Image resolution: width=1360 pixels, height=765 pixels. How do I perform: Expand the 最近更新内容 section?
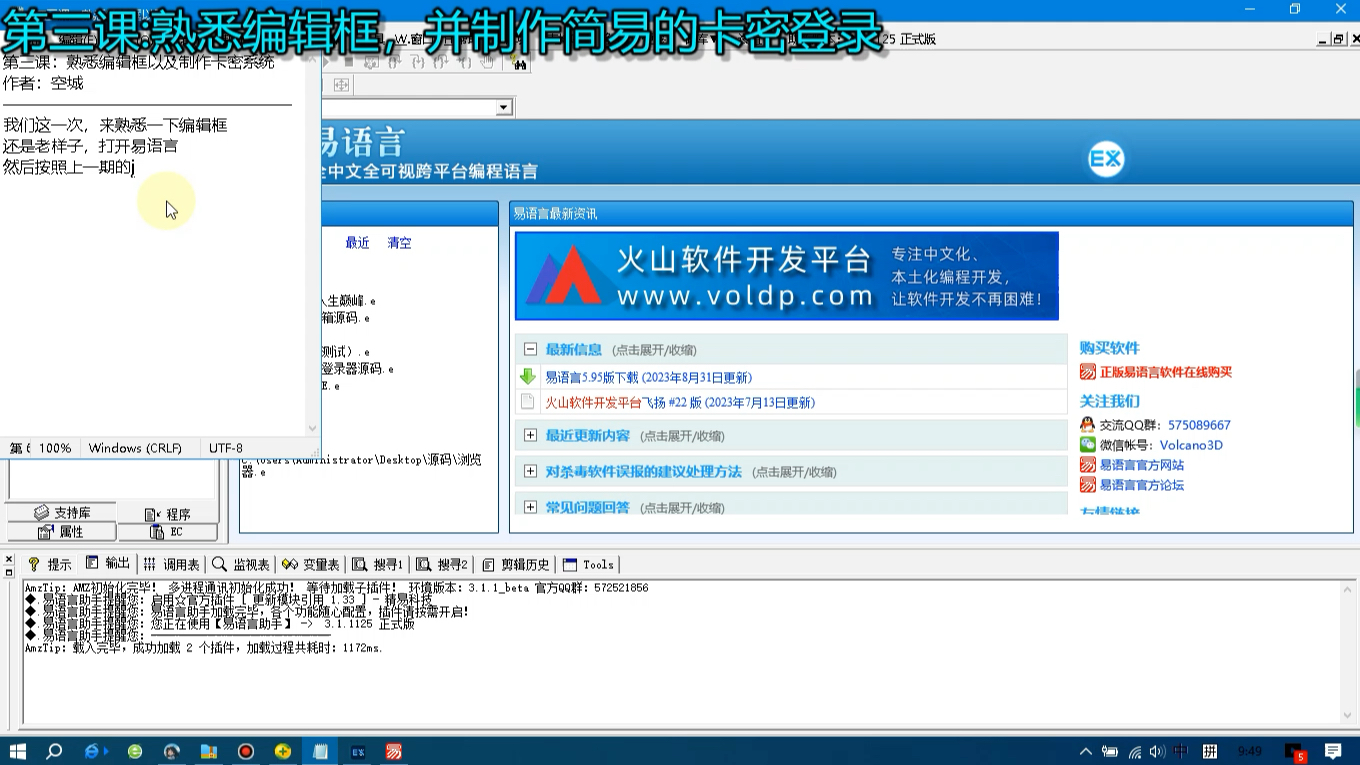530,435
